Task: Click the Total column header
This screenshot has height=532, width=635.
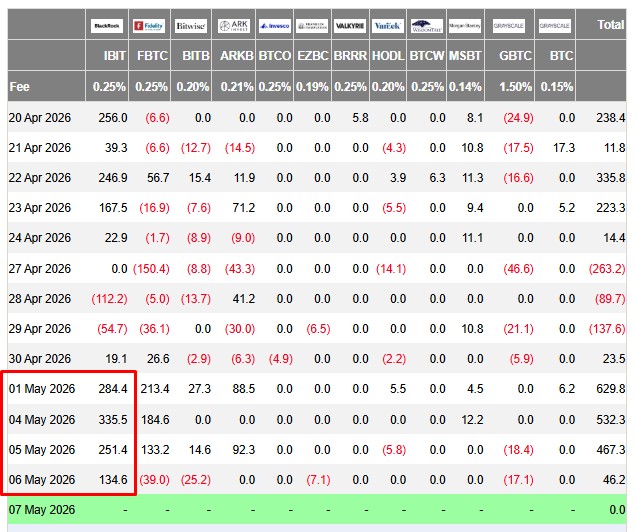Action: (611, 25)
